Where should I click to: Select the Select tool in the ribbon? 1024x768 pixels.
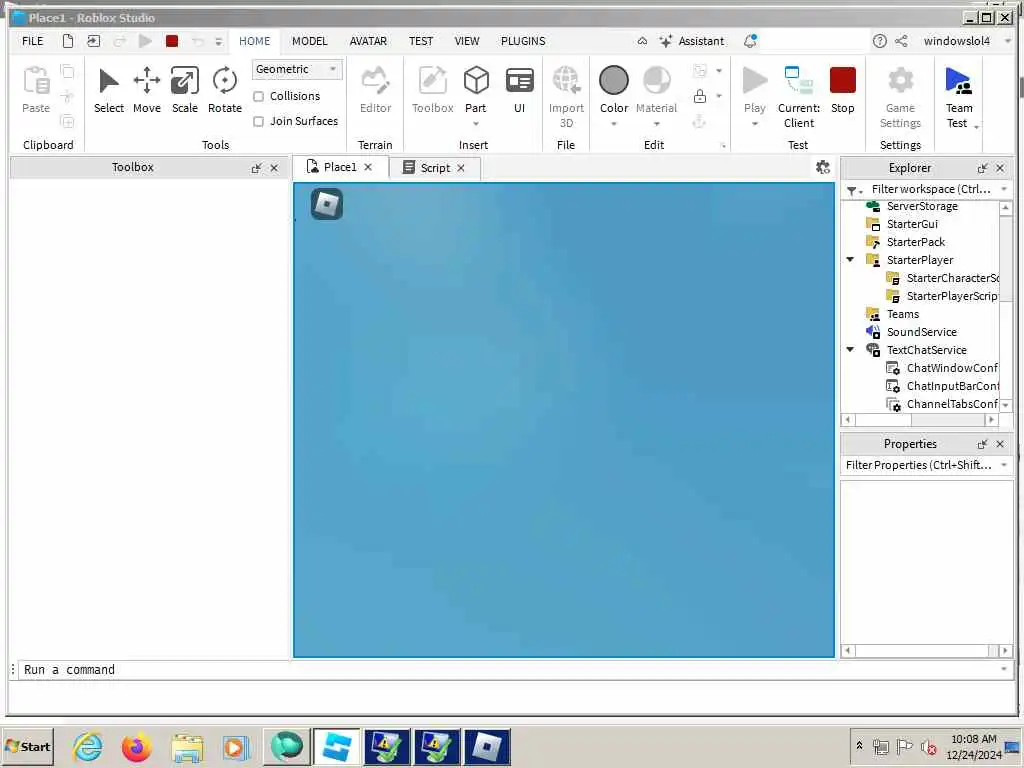tap(108, 91)
